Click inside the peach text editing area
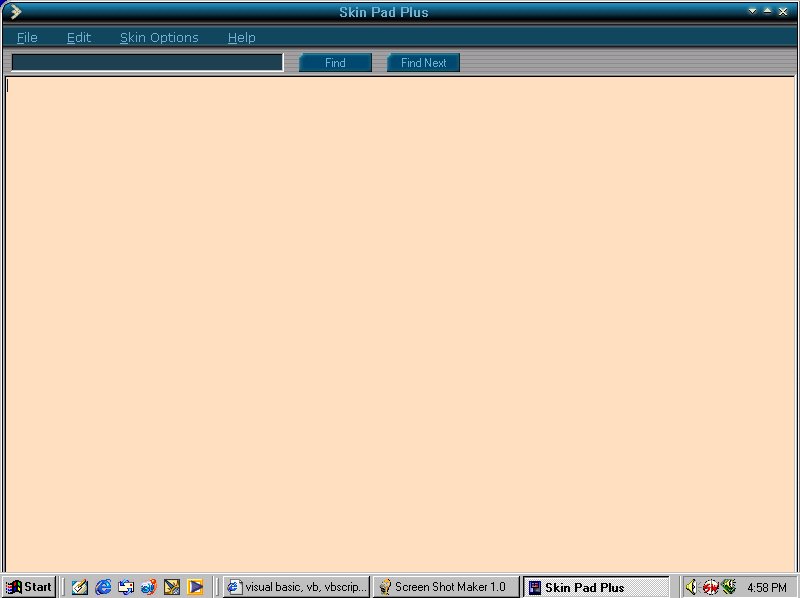 (x=400, y=324)
